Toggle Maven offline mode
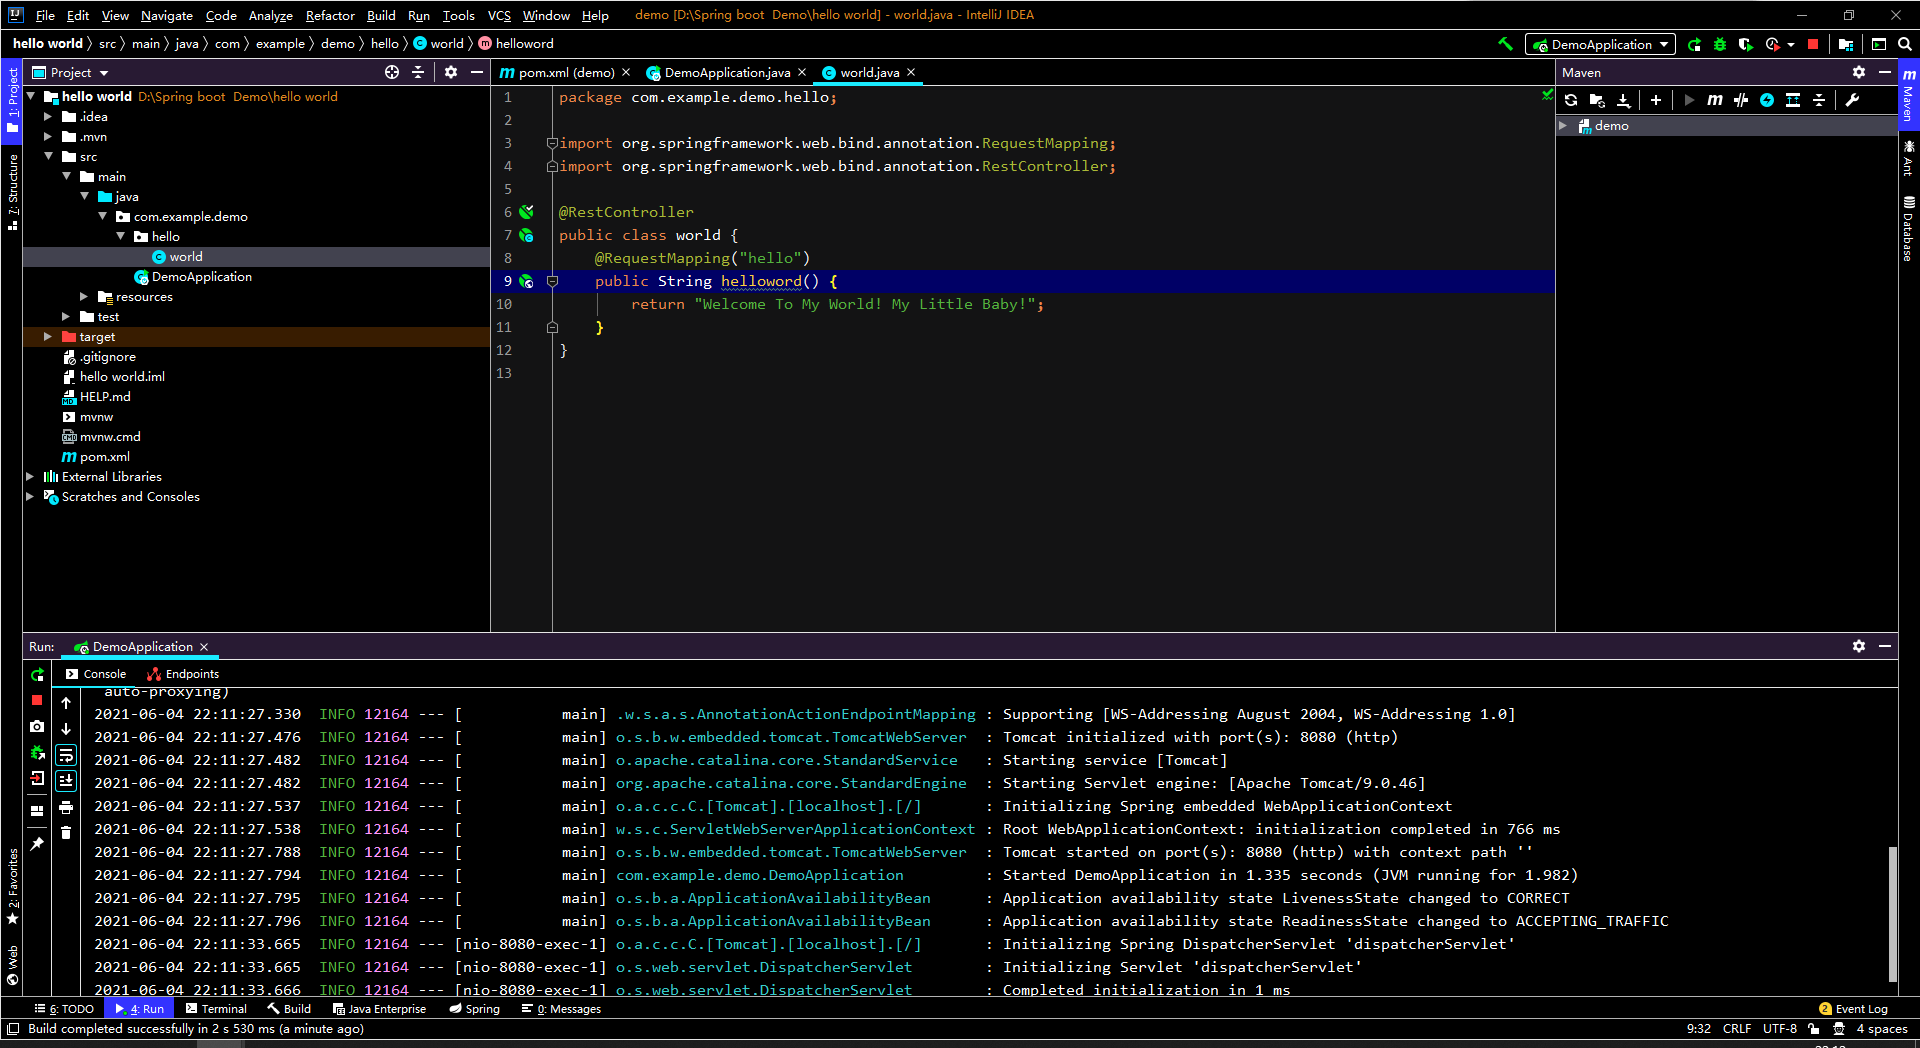 1741,100
